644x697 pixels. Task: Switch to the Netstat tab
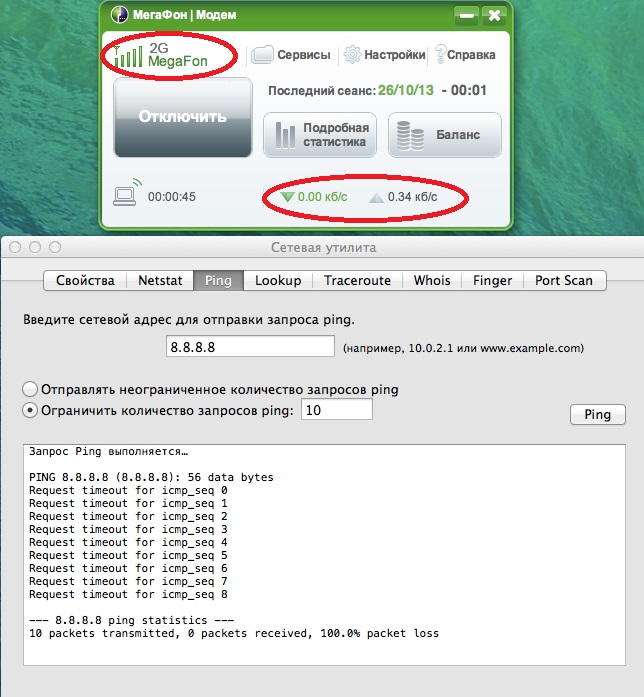tap(160, 280)
